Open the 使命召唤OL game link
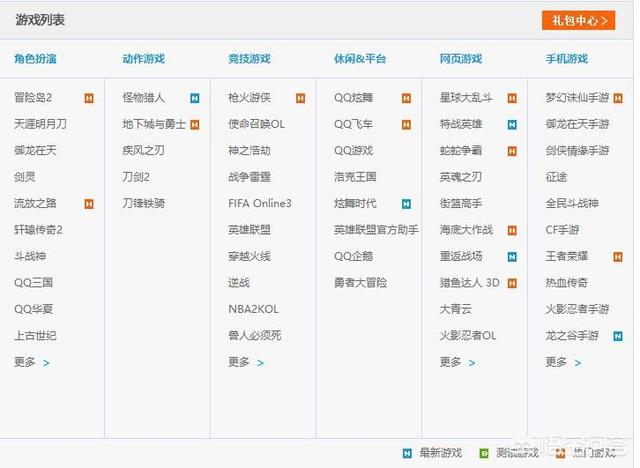The height and width of the screenshot is (468, 640). click(x=256, y=124)
